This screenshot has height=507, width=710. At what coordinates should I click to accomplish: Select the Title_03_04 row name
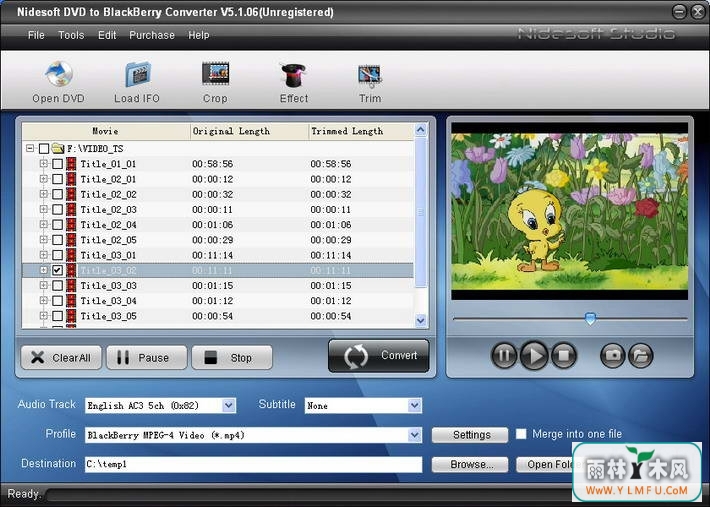point(109,301)
